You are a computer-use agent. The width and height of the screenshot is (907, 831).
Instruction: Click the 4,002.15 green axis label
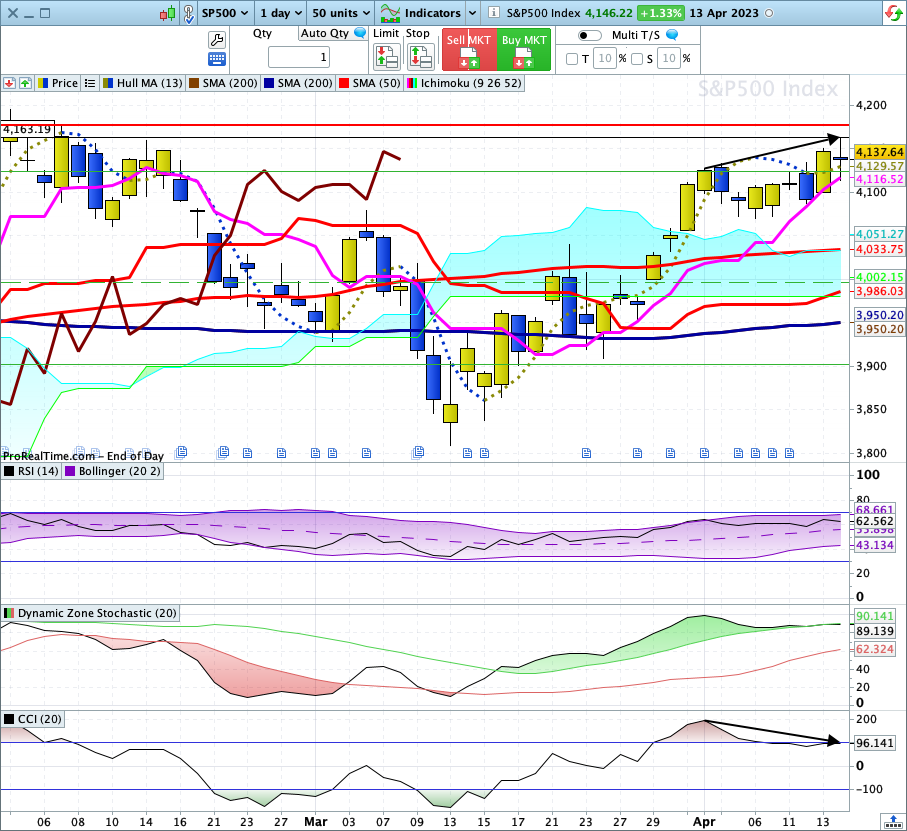coord(879,277)
